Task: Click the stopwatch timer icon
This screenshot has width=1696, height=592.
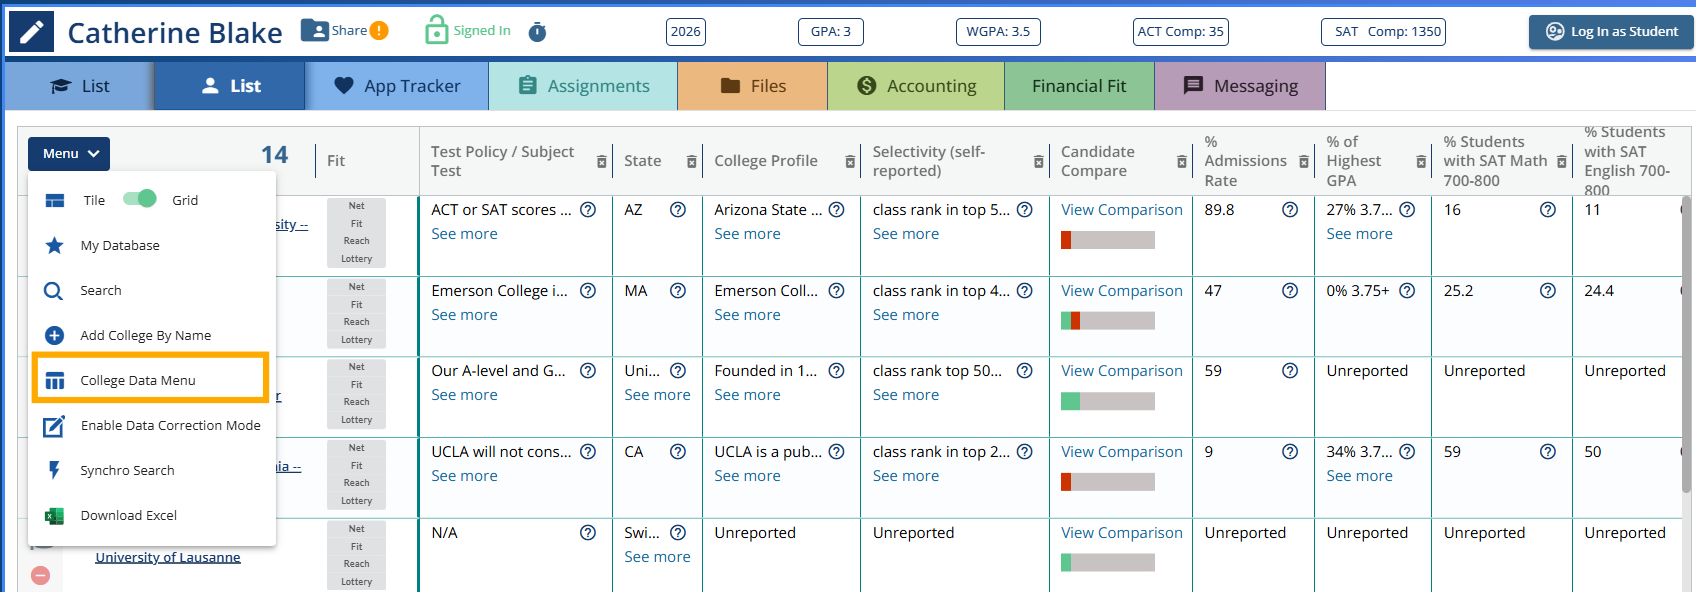Action: (x=537, y=32)
